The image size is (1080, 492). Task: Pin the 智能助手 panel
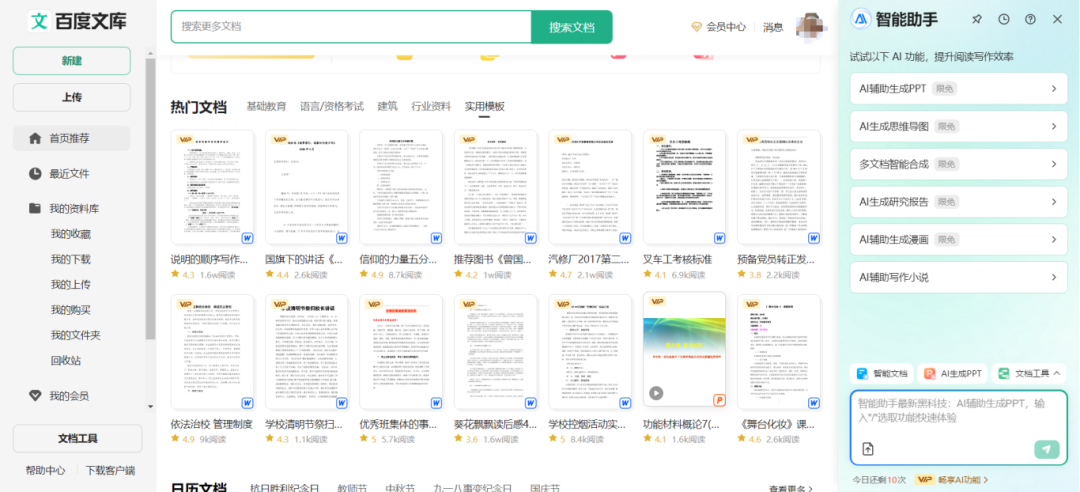(977, 19)
